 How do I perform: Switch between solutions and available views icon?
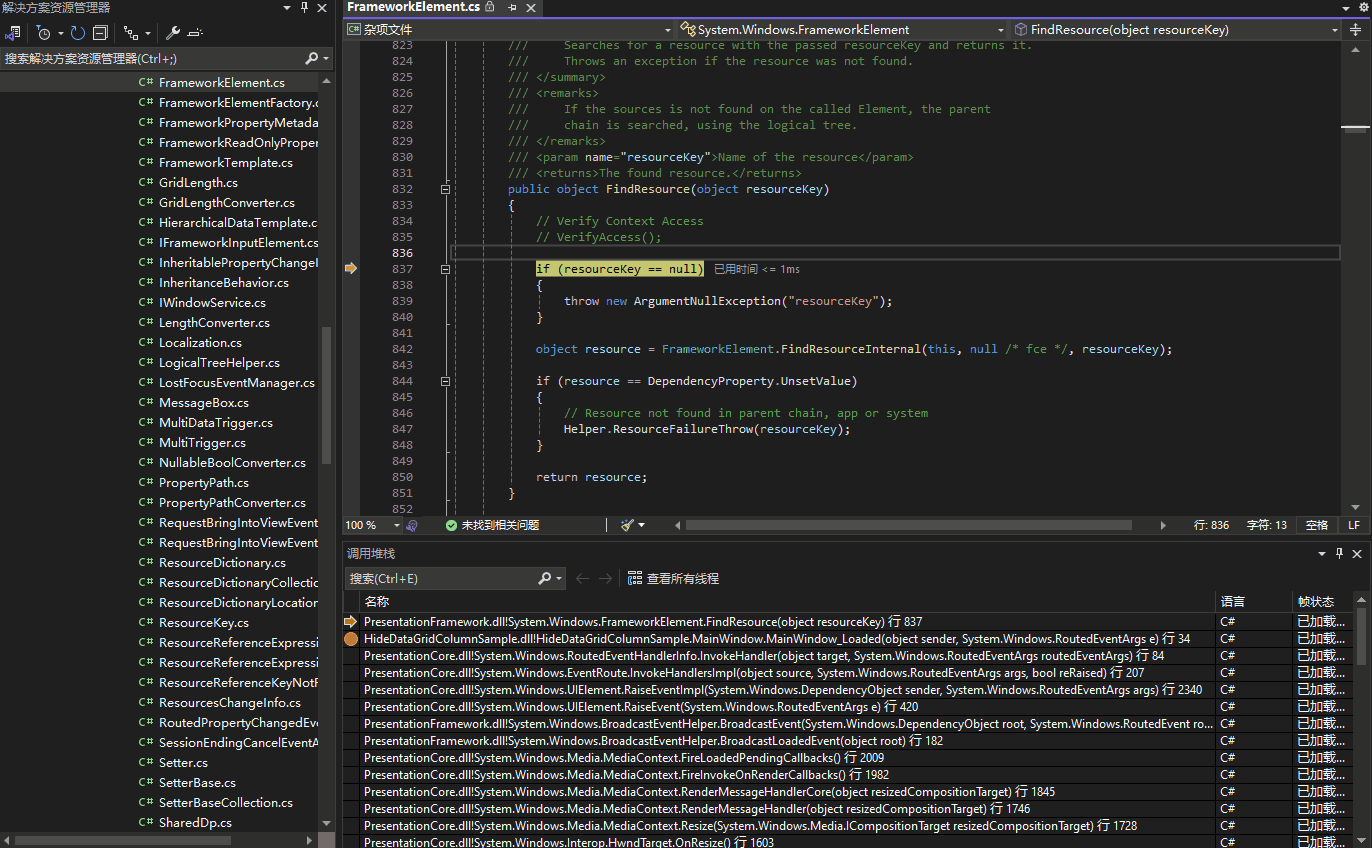[x=13, y=31]
